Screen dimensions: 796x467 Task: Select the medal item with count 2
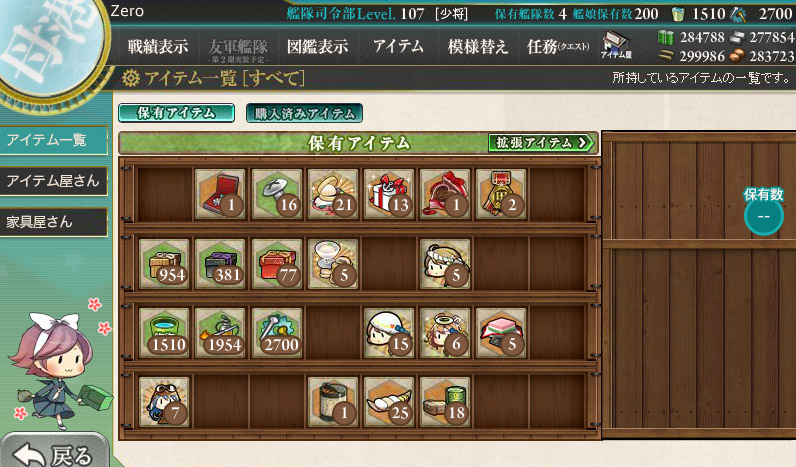click(x=501, y=194)
